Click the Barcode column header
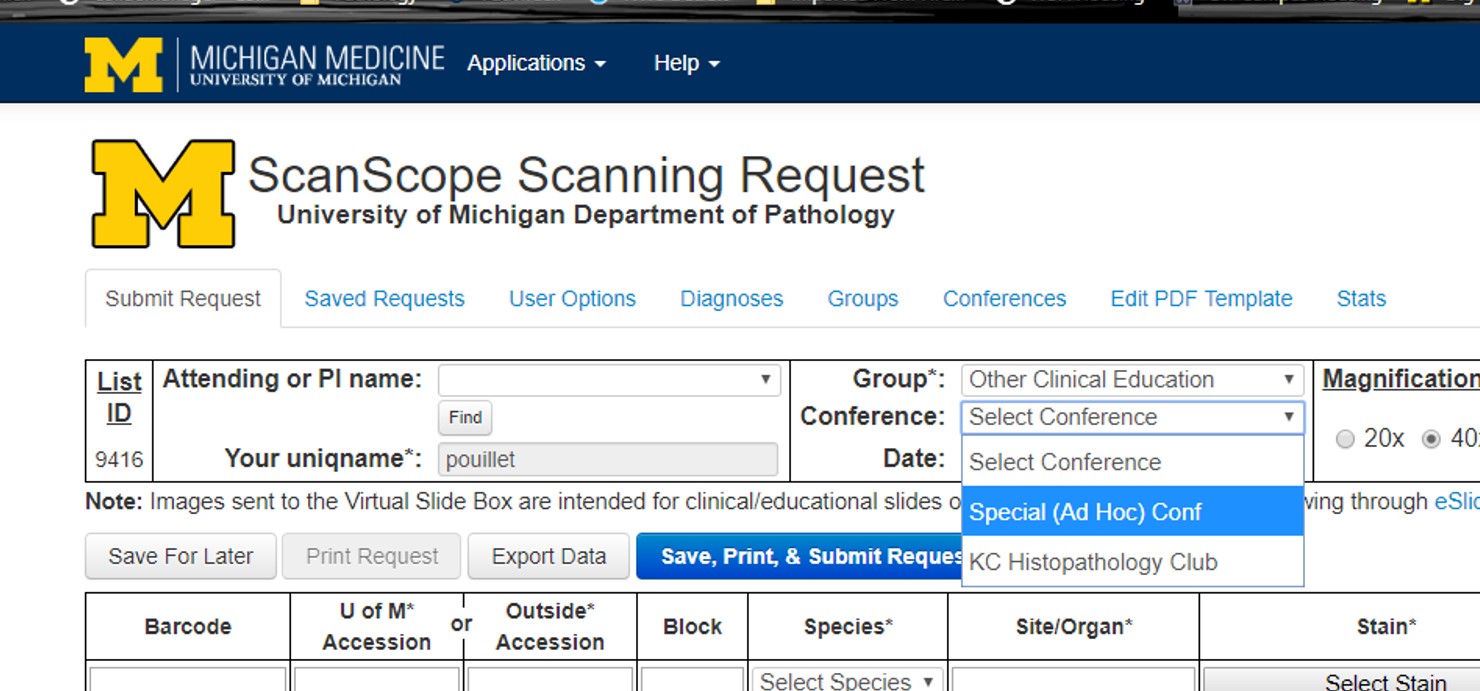 pos(188,627)
